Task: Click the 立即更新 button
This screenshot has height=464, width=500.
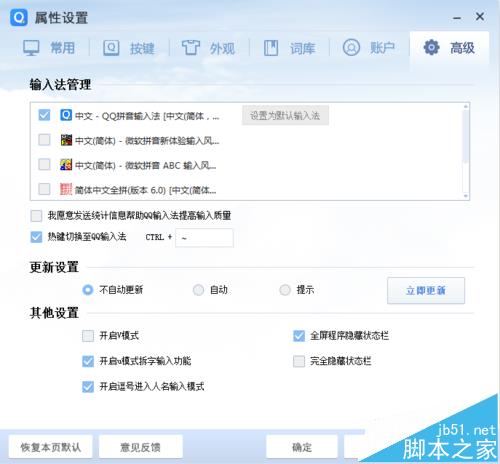Action: [426, 290]
